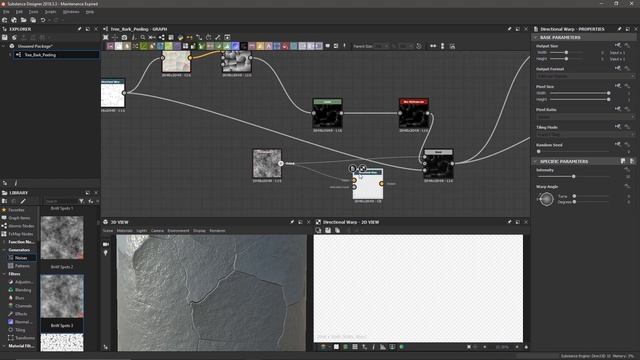Click the red node icon in node bar
The width and height of the screenshot is (640, 360).
[285, 46]
